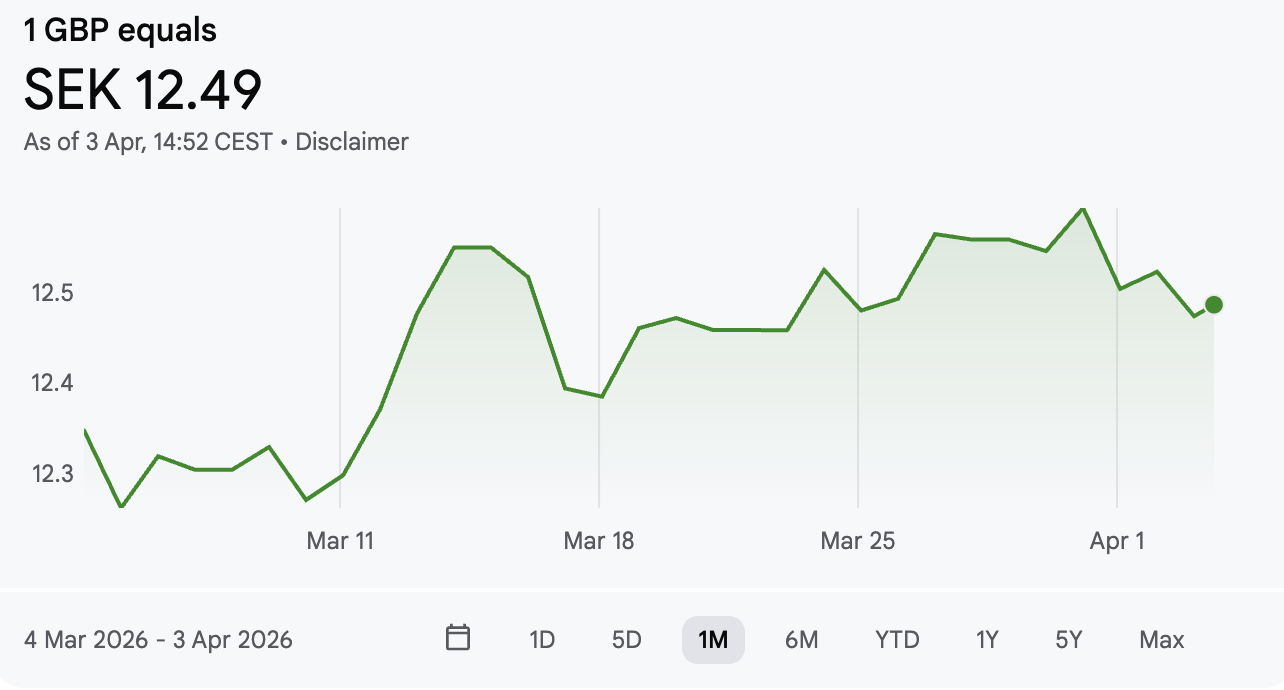1284x690 pixels.
Task: Click 'As of 3 Apr, 14:52 CEST' timestamp
Action: pyautogui.click(x=148, y=142)
